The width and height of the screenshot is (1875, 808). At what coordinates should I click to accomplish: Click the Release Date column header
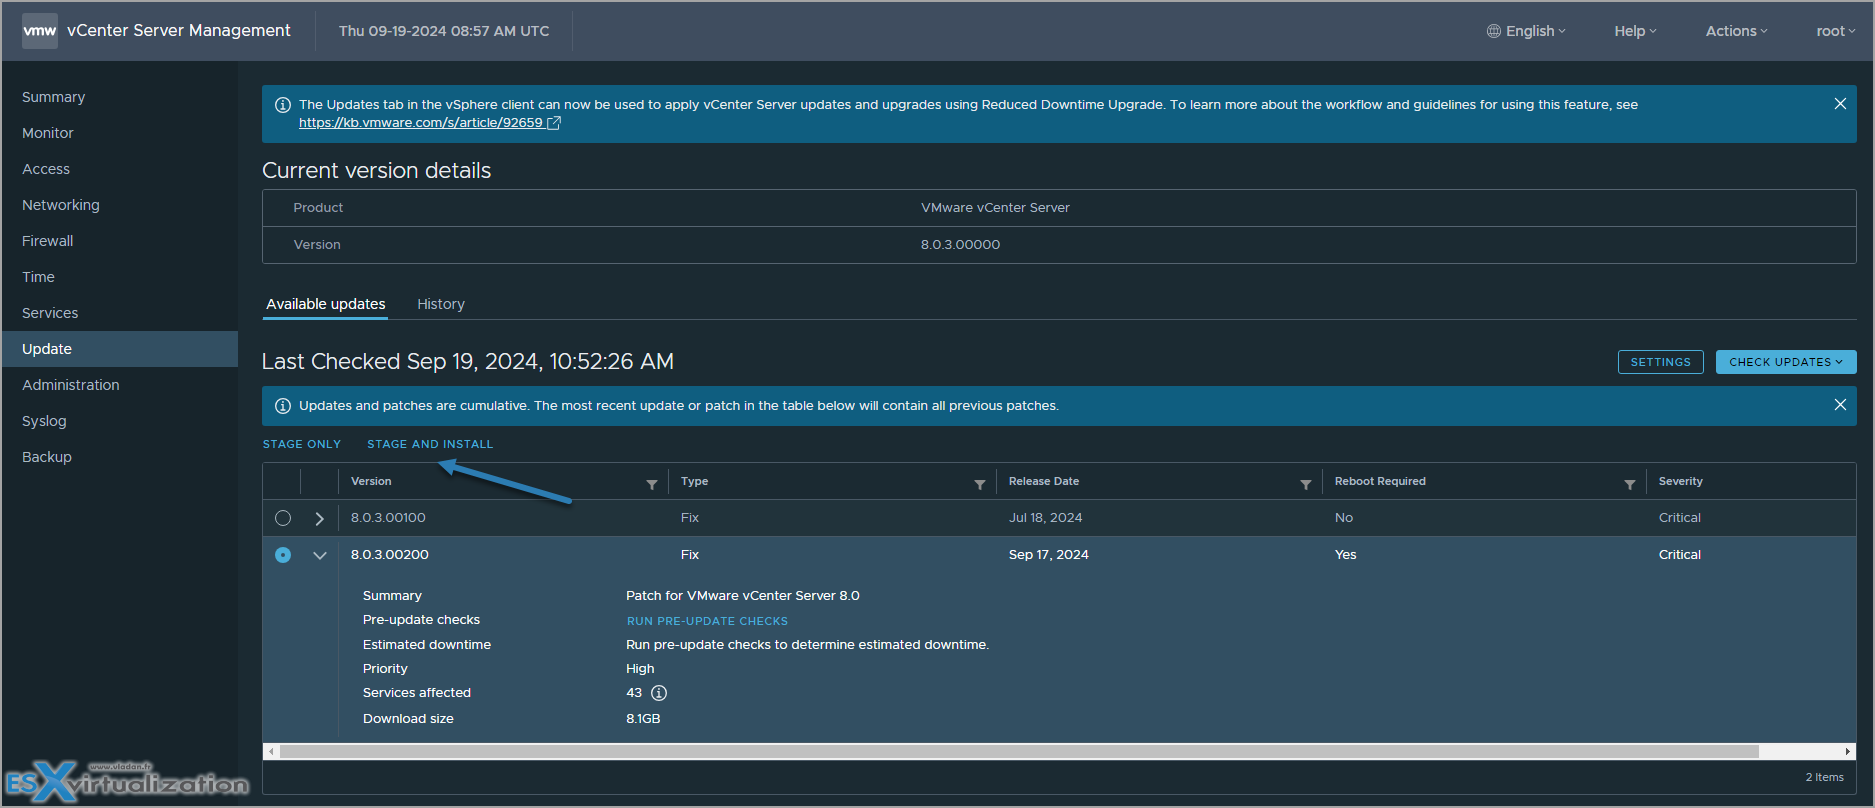click(x=1044, y=481)
